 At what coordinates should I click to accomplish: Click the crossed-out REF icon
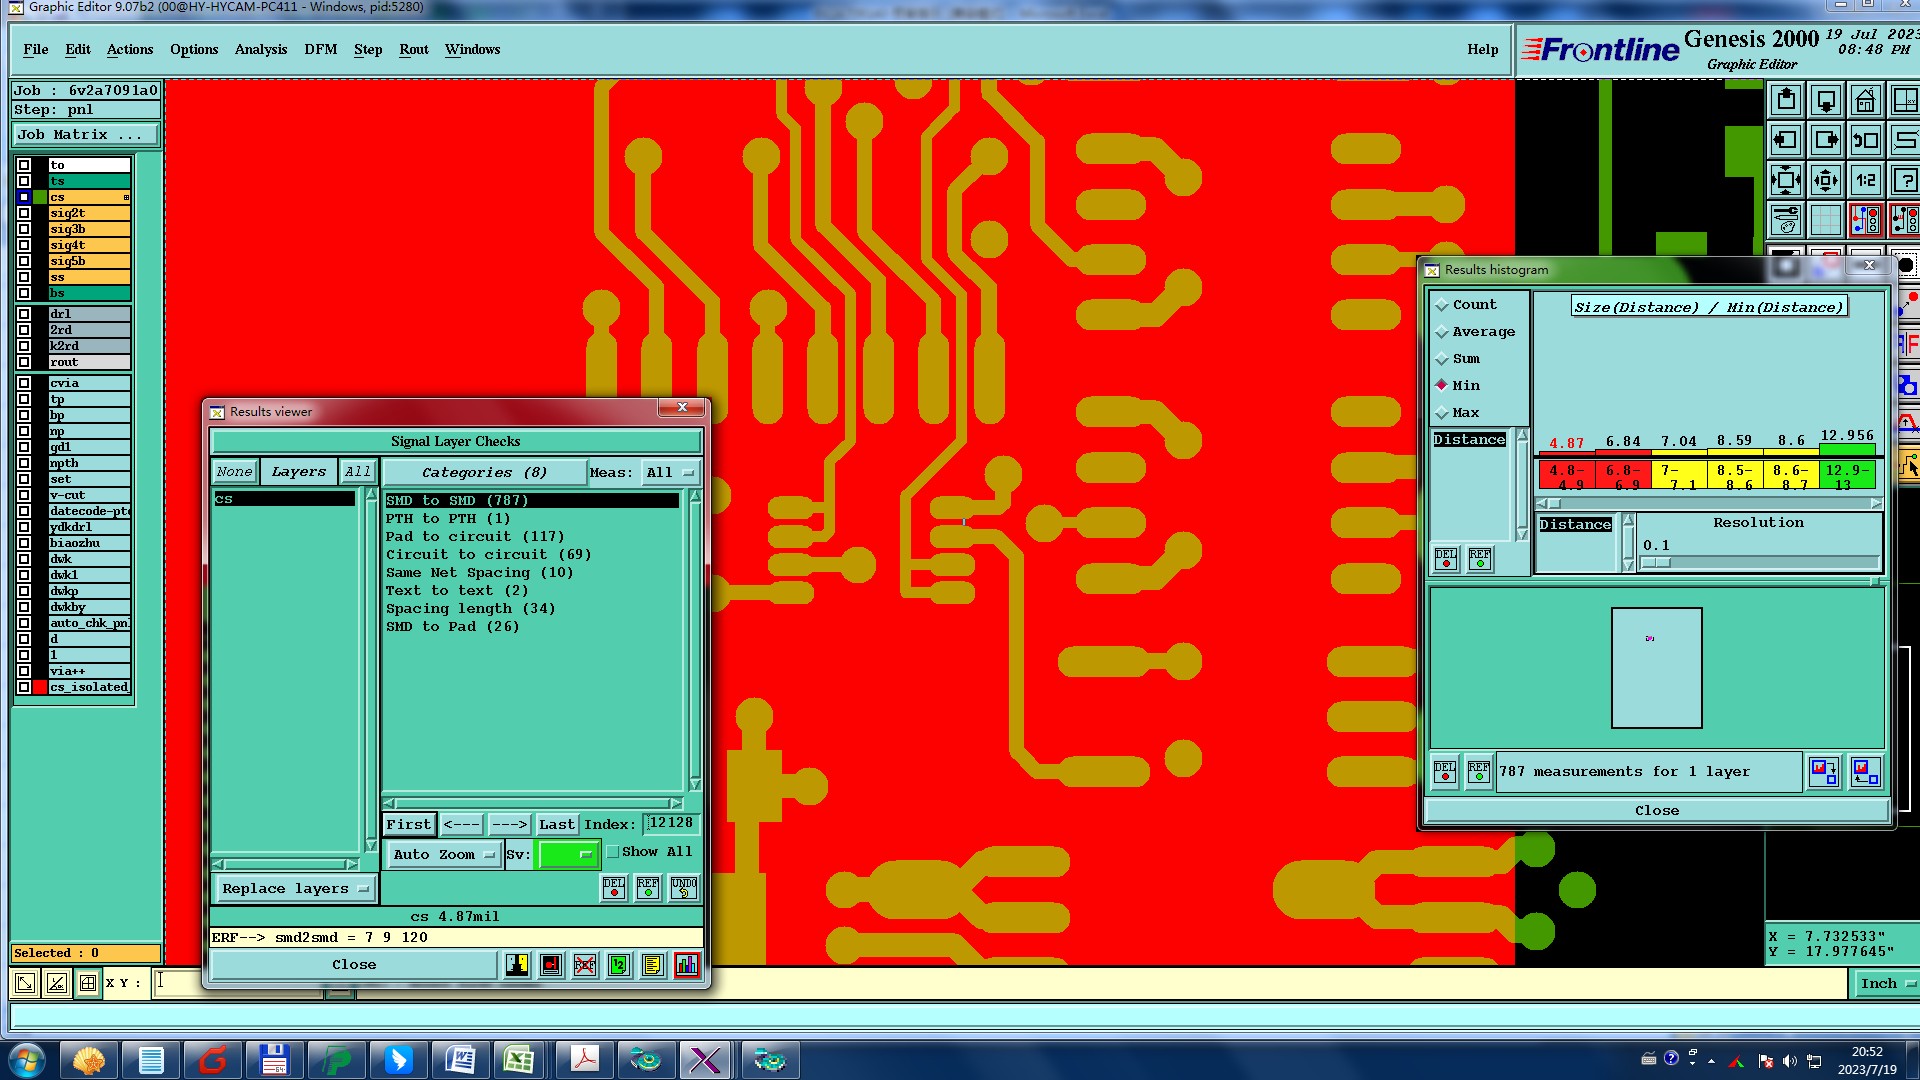pos(585,965)
